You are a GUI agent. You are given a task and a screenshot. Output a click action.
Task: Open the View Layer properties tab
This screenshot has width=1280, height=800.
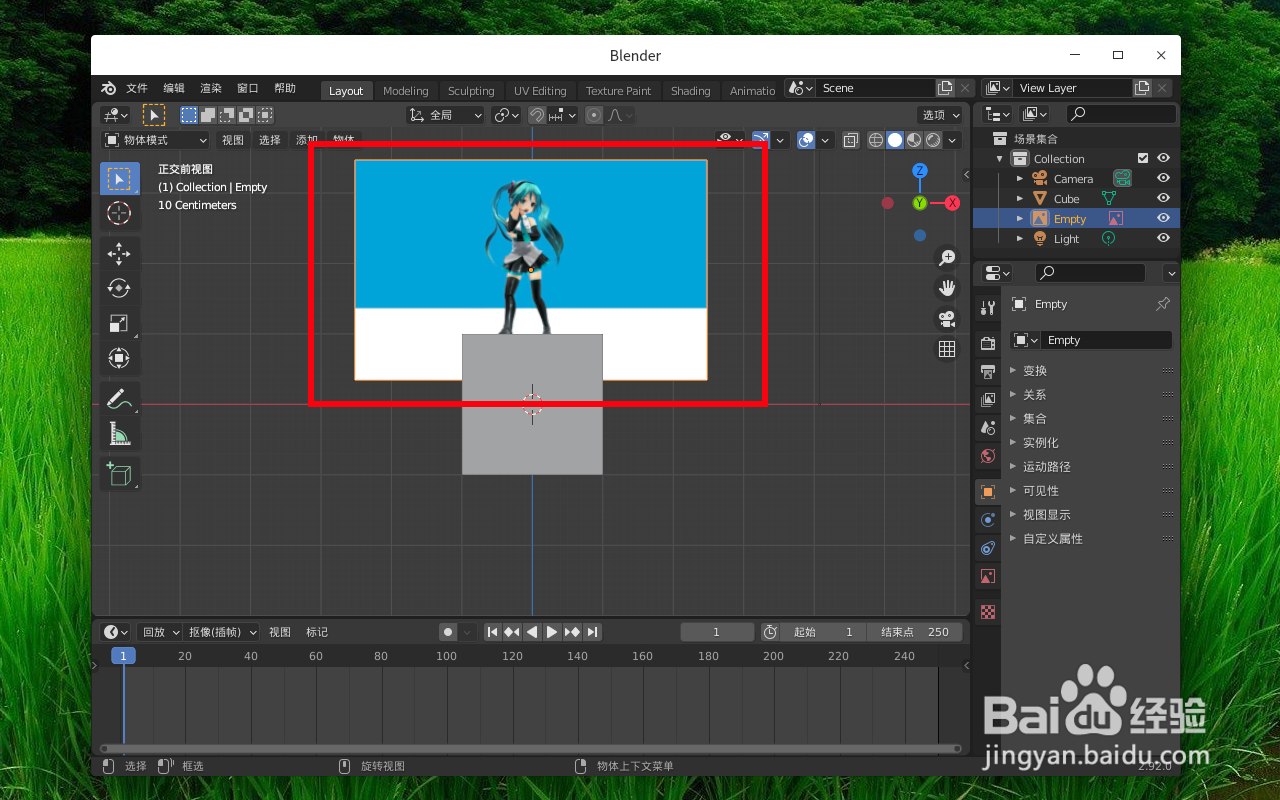(988, 399)
